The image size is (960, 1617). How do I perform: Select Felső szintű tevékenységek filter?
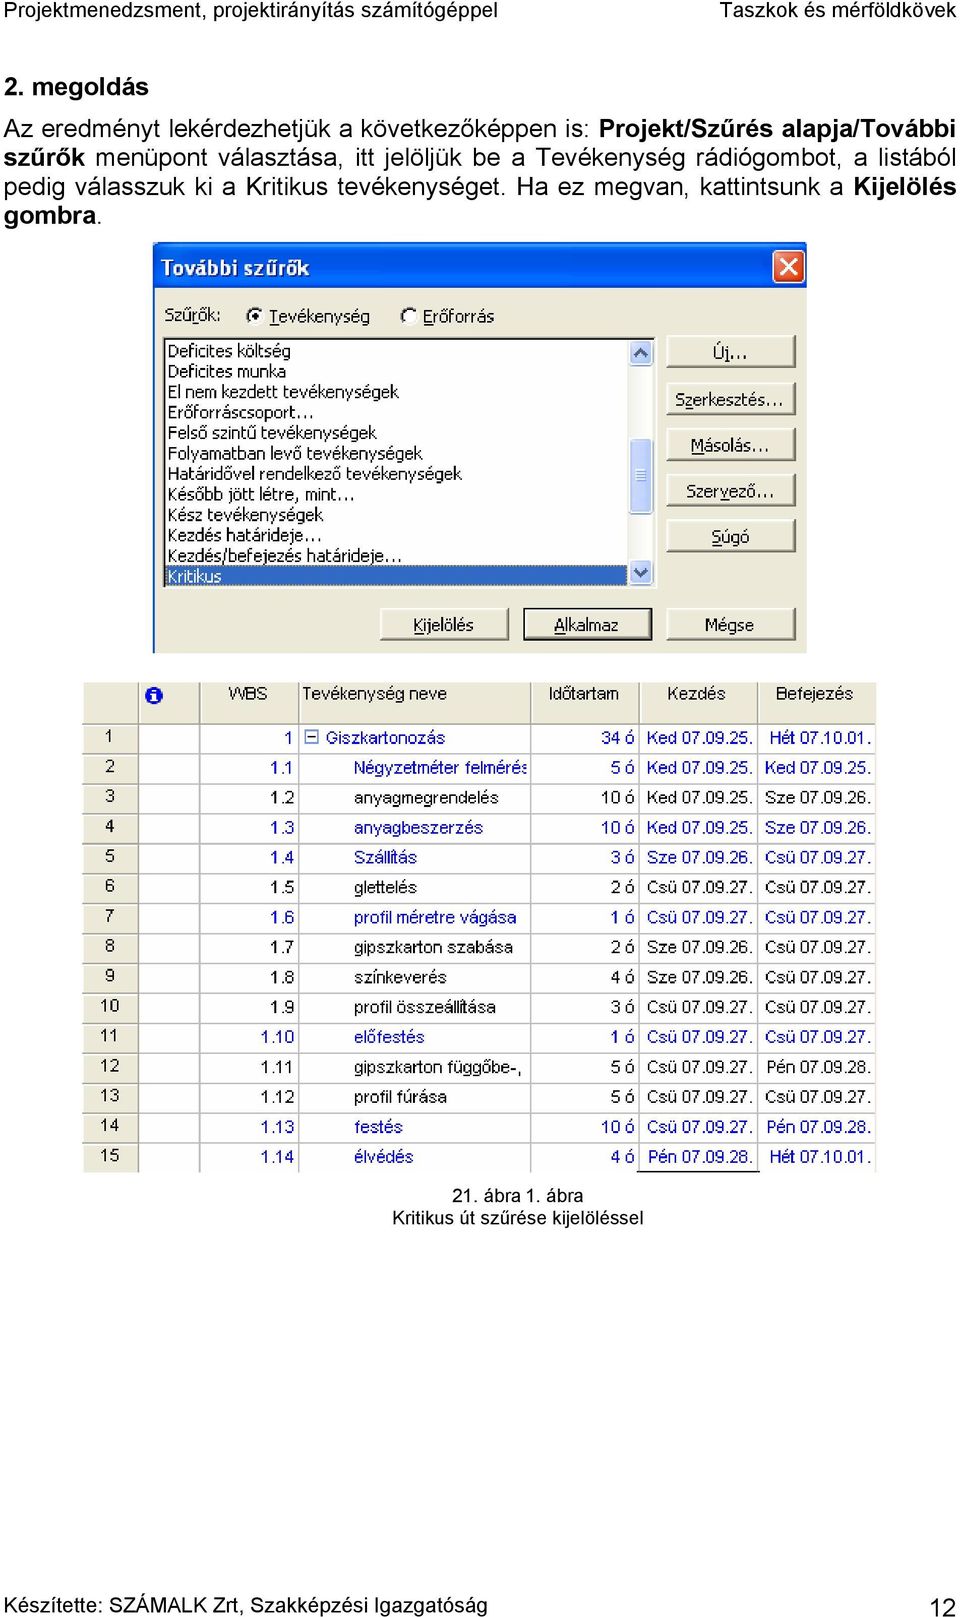pyautogui.click(x=272, y=433)
